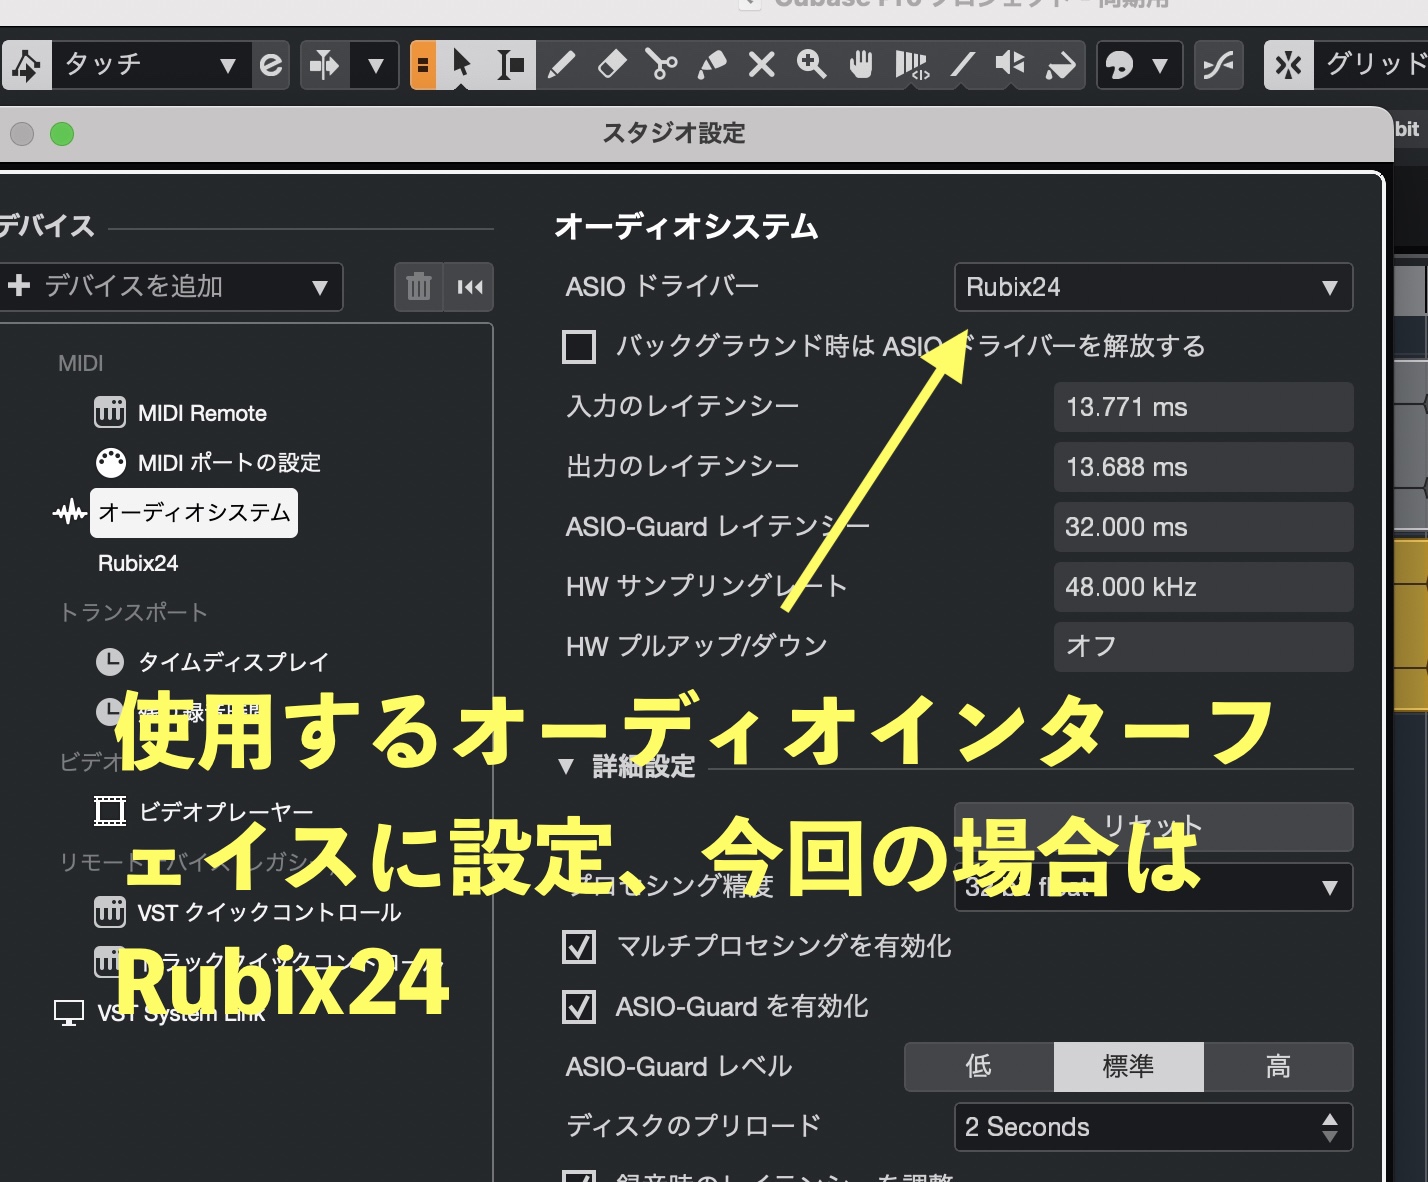Select the Glue tool
Viewport: 1428px width, 1182px height.
tap(711, 65)
